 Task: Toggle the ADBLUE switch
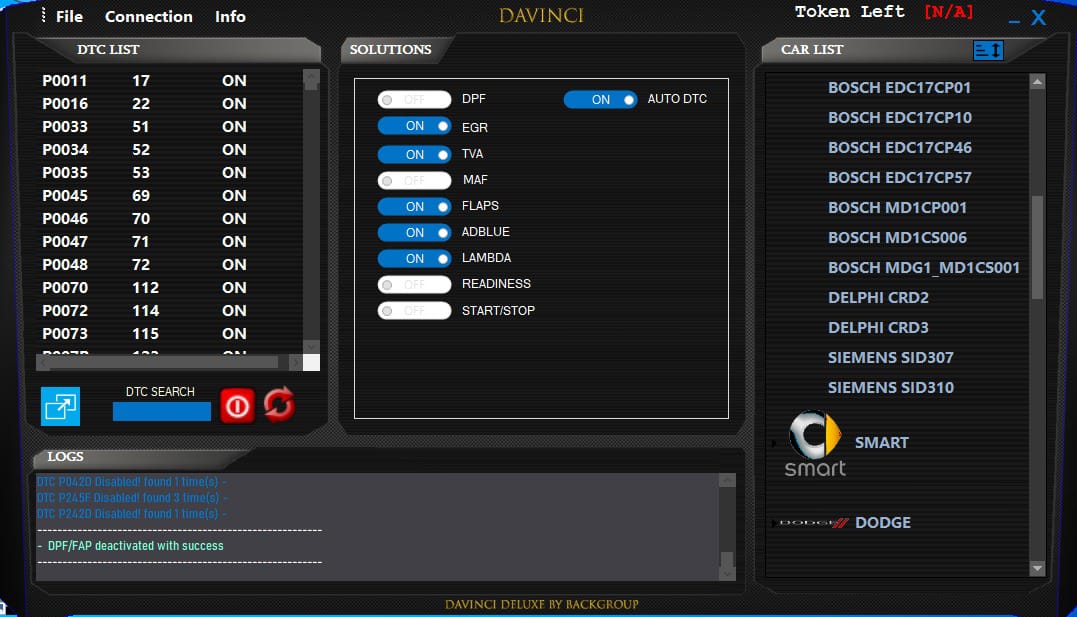(x=414, y=232)
